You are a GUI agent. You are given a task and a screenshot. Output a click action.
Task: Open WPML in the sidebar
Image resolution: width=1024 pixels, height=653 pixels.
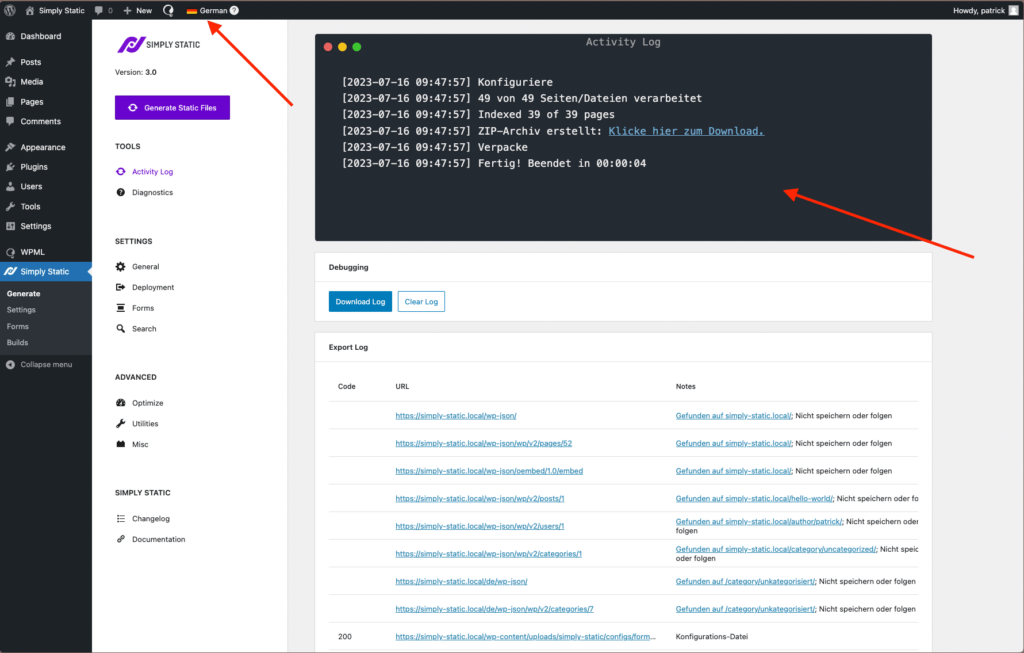click(x=33, y=252)
